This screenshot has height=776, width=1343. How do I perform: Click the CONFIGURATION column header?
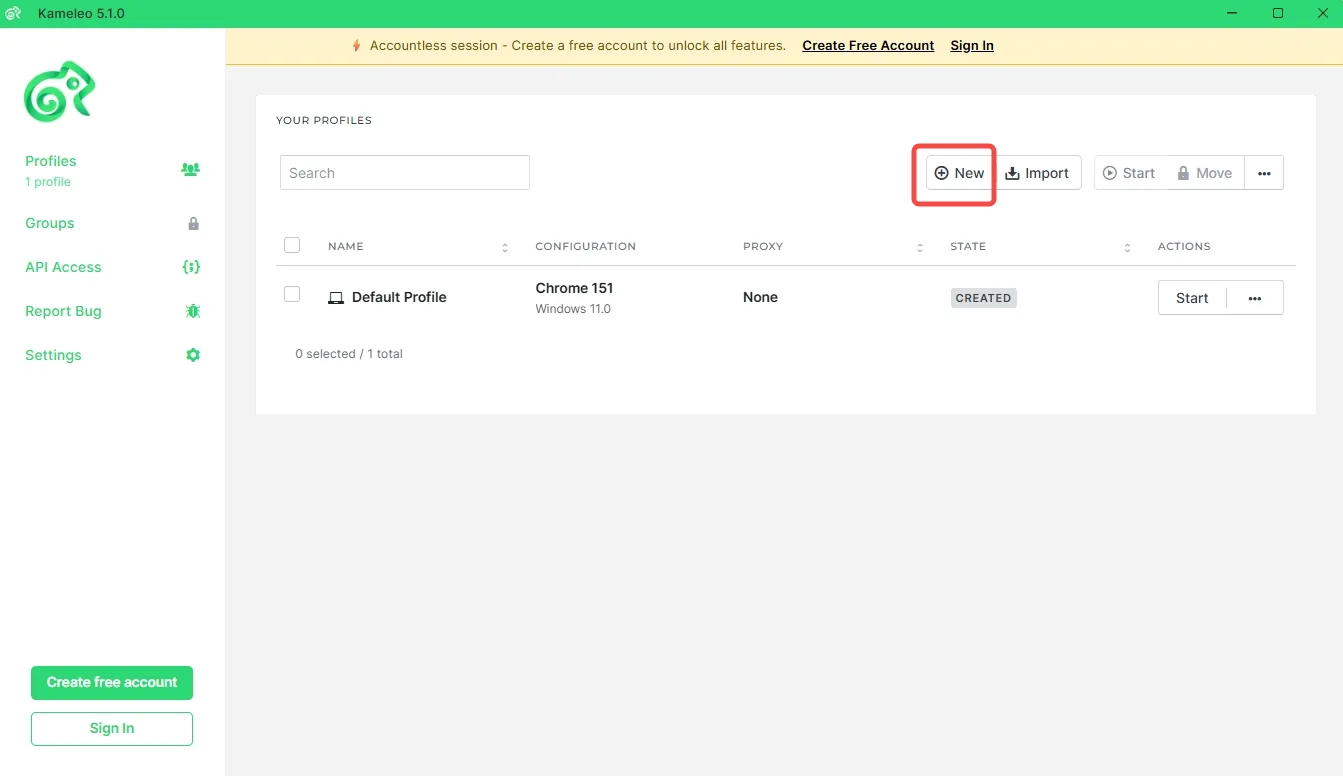click(586, 246)
